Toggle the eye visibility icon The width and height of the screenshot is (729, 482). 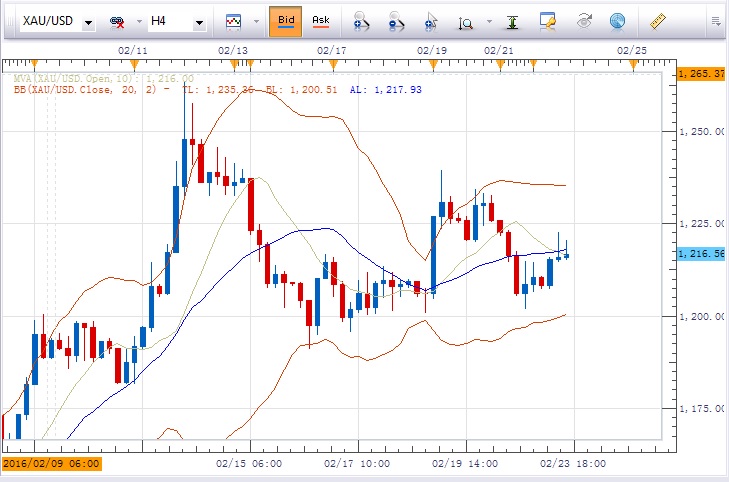[584, 21]
